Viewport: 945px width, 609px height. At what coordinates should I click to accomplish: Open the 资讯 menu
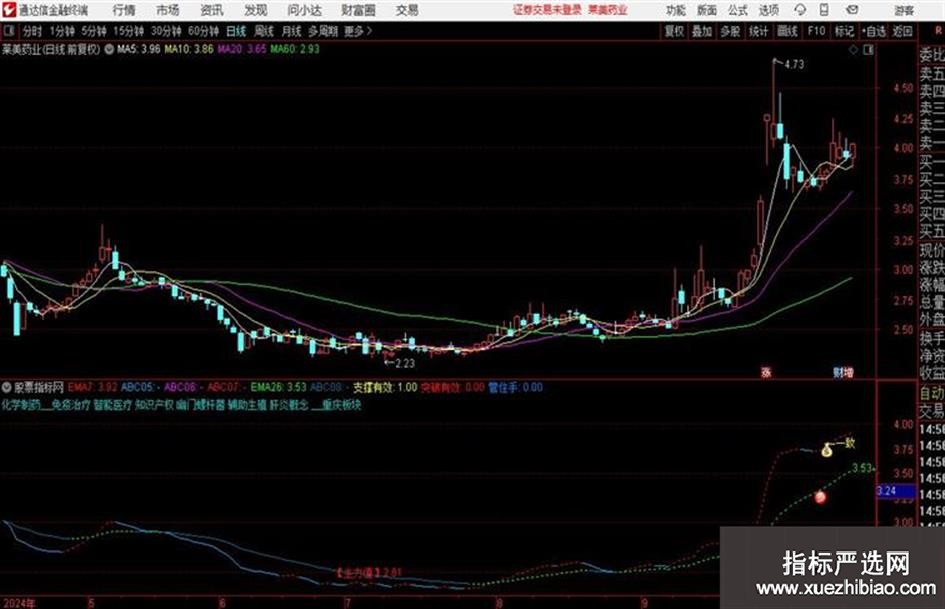(x=212, y=10)
